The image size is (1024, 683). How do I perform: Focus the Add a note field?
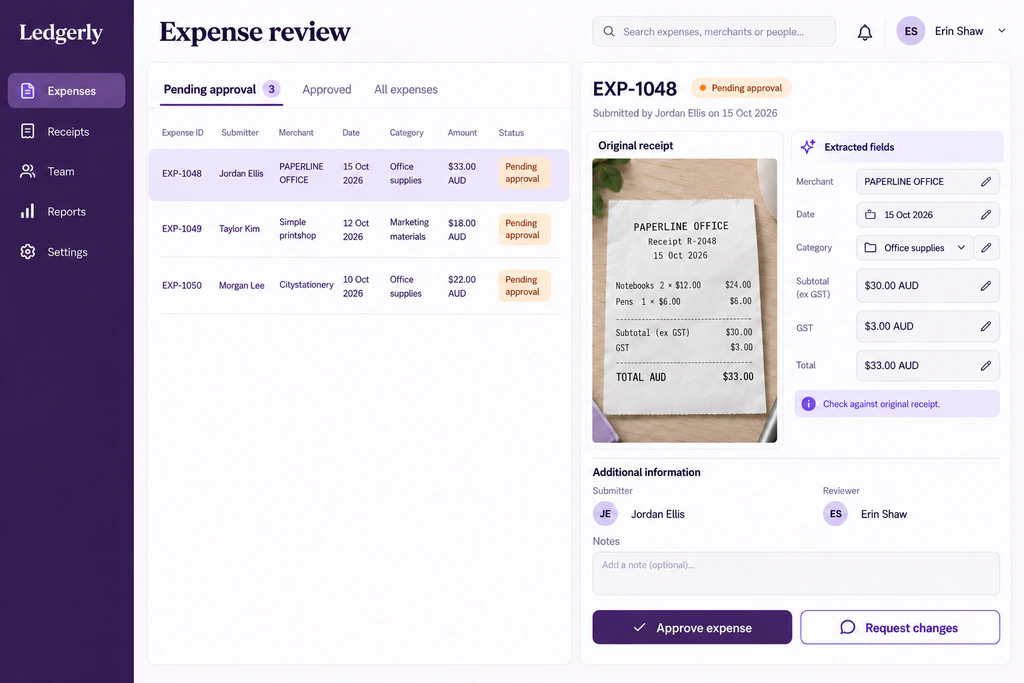tap(796, 573)
